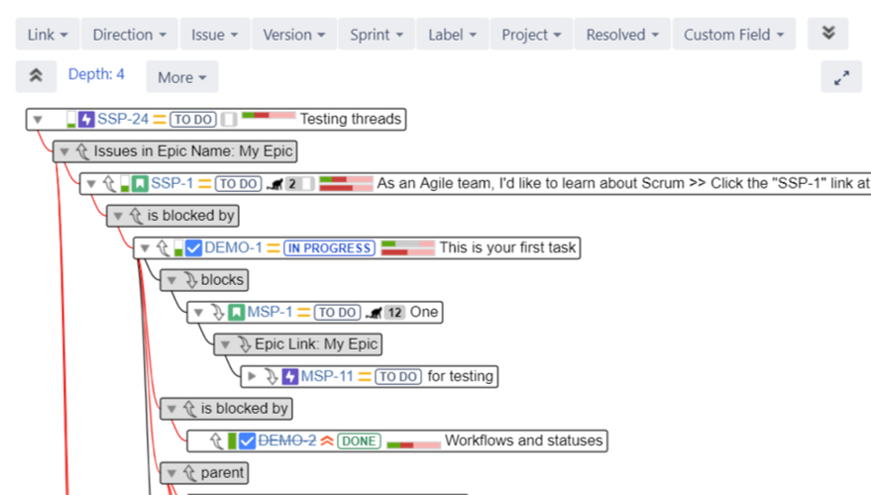Click the fullscreen expand arrows icon
The image size is (871, 495).
[841, 77]
